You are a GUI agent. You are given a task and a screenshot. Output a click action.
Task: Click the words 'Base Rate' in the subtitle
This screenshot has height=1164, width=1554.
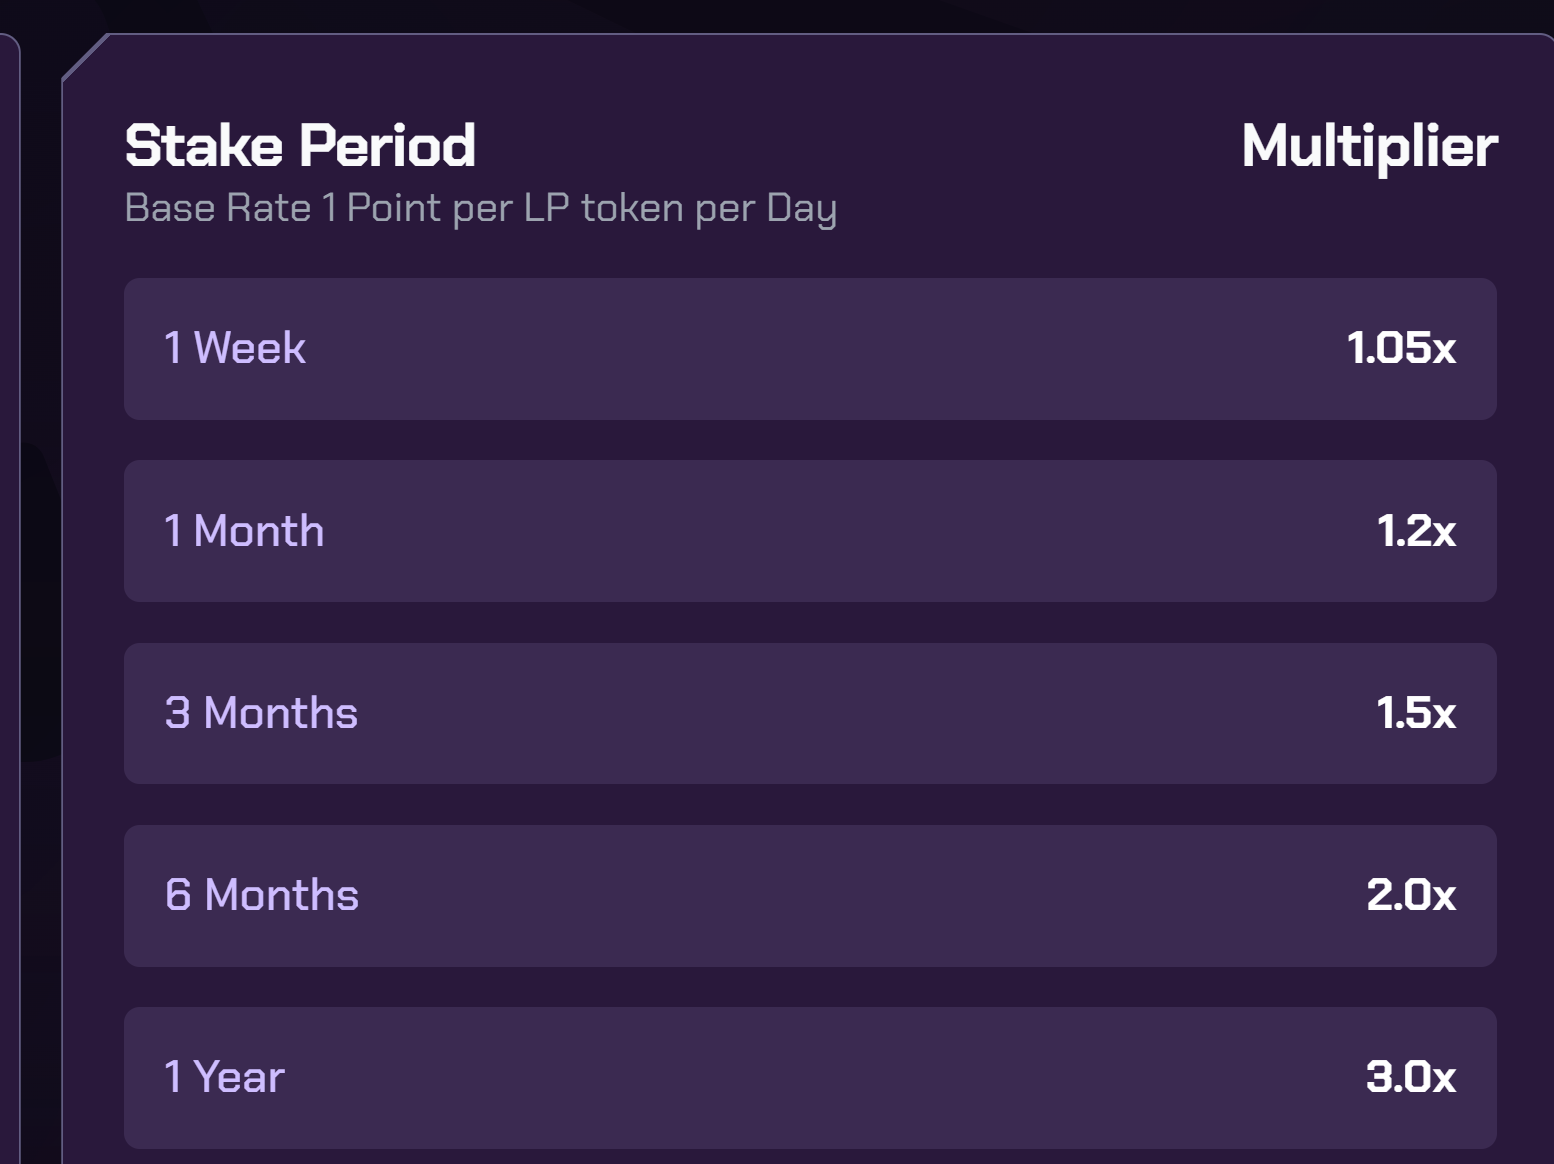point(218,208)
